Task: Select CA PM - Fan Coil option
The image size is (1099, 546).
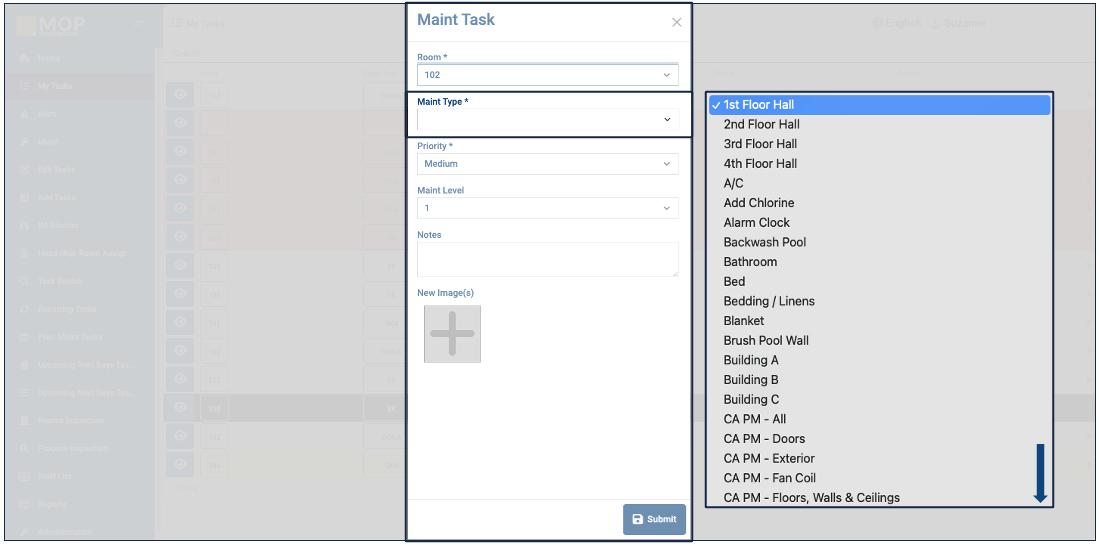Action: coord(770,478)
